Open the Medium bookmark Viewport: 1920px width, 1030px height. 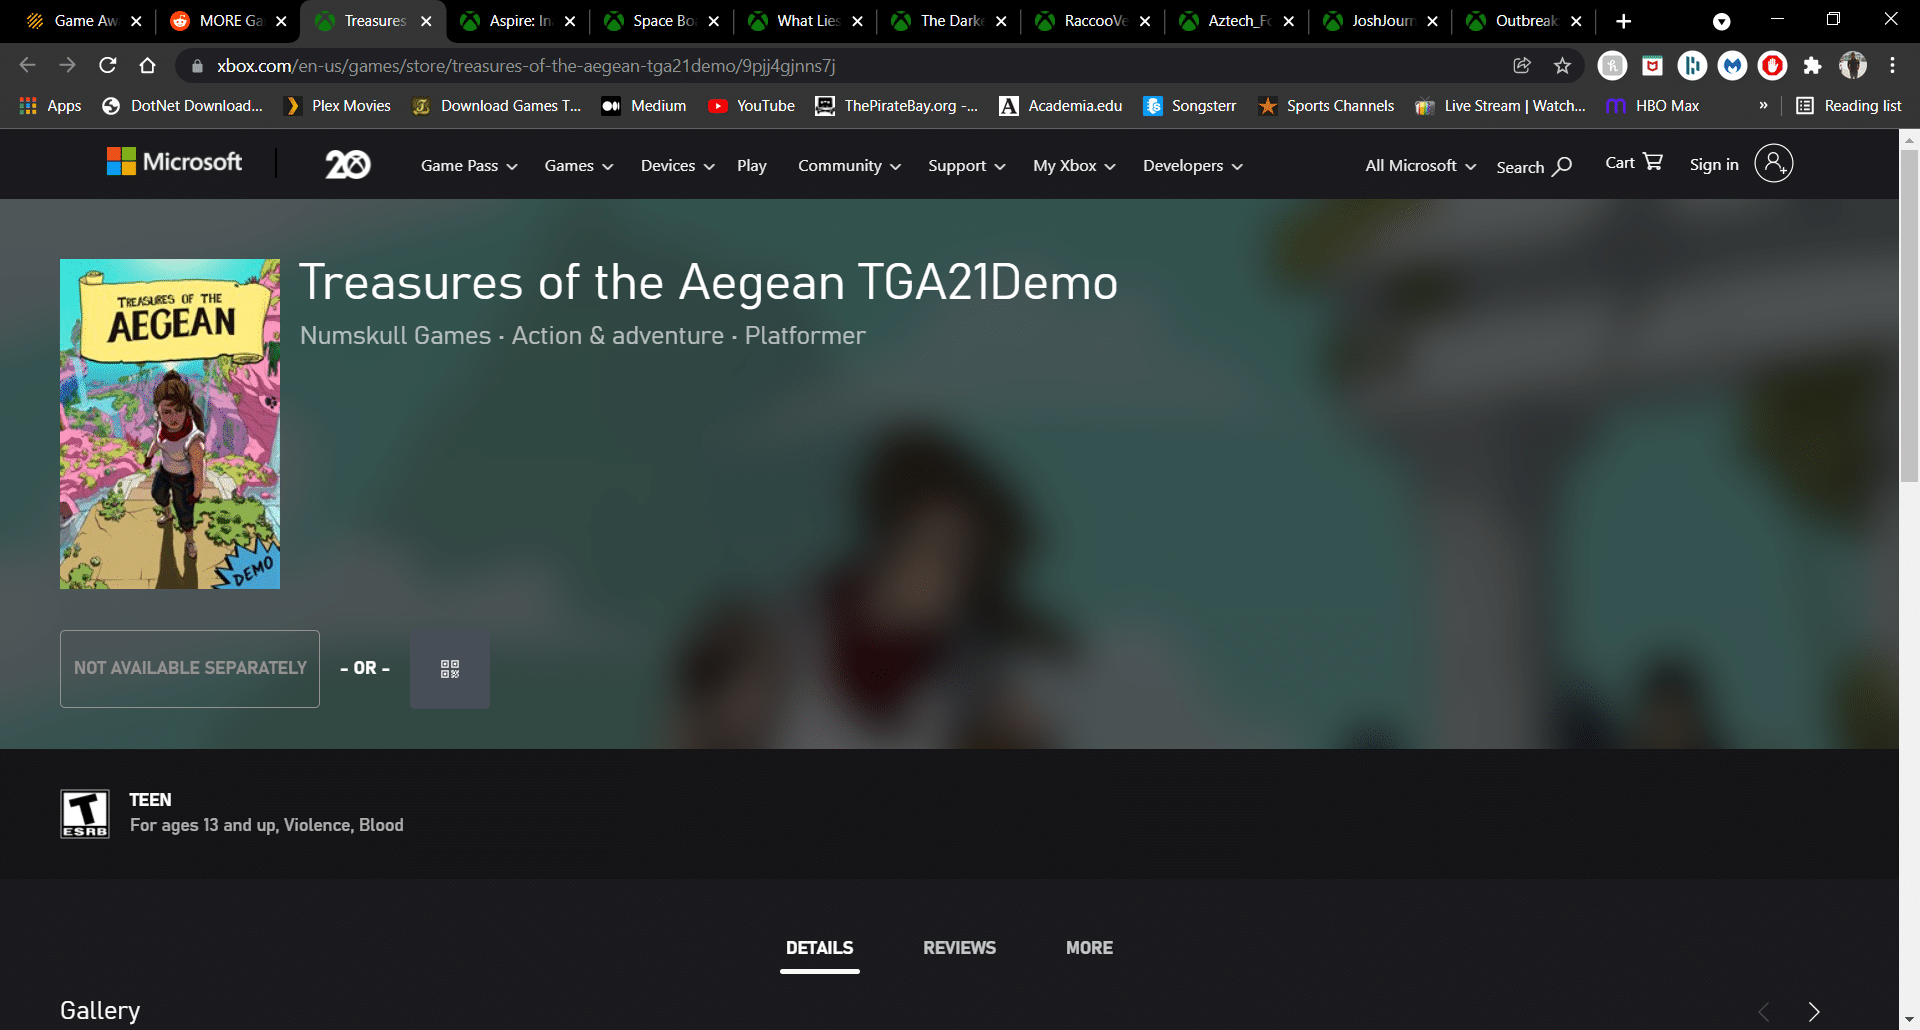tap(643, 106)
